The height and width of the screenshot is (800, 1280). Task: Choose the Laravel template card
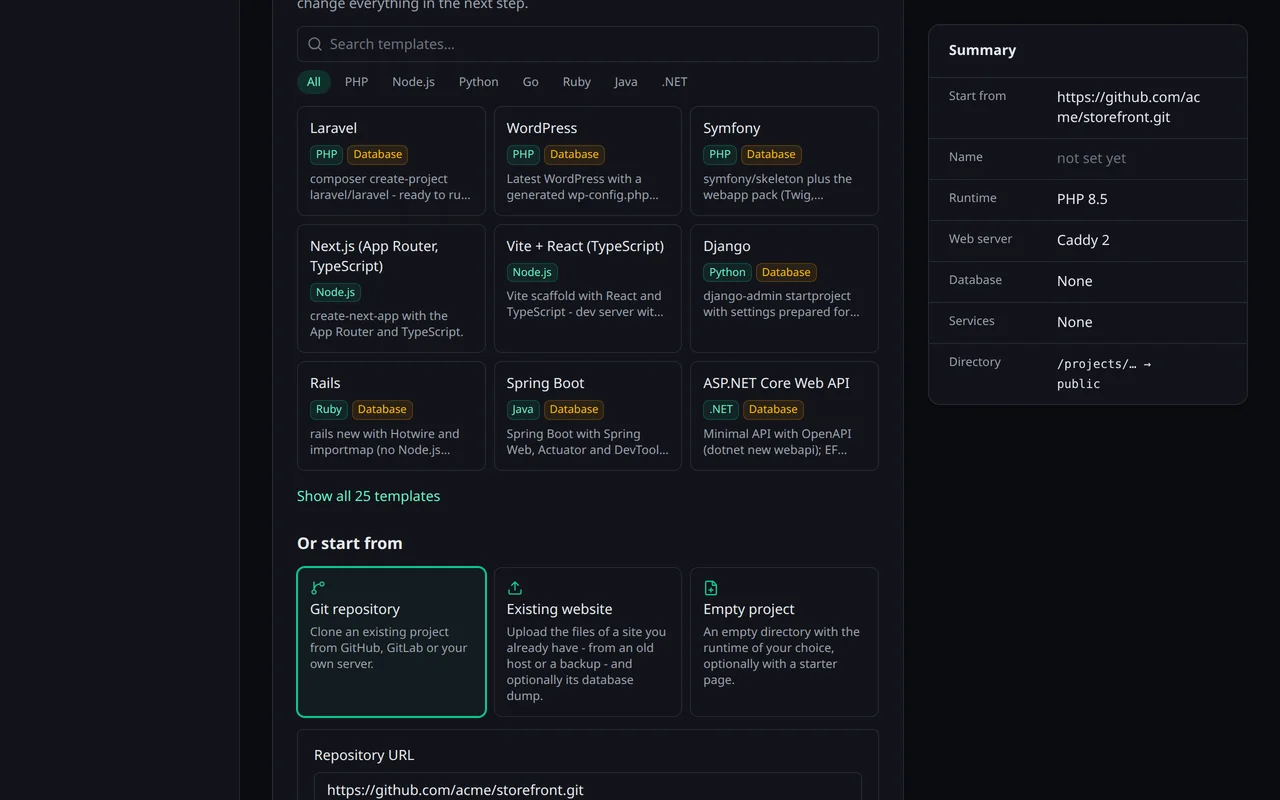(391, 161)
